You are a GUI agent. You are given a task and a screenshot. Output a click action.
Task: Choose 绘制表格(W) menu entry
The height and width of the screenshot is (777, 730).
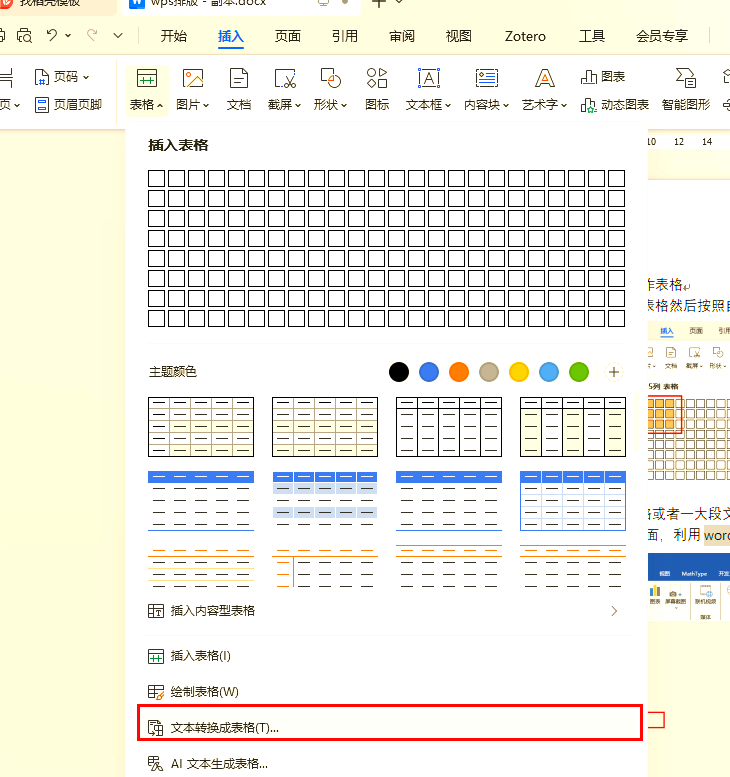tap(387, 692)
